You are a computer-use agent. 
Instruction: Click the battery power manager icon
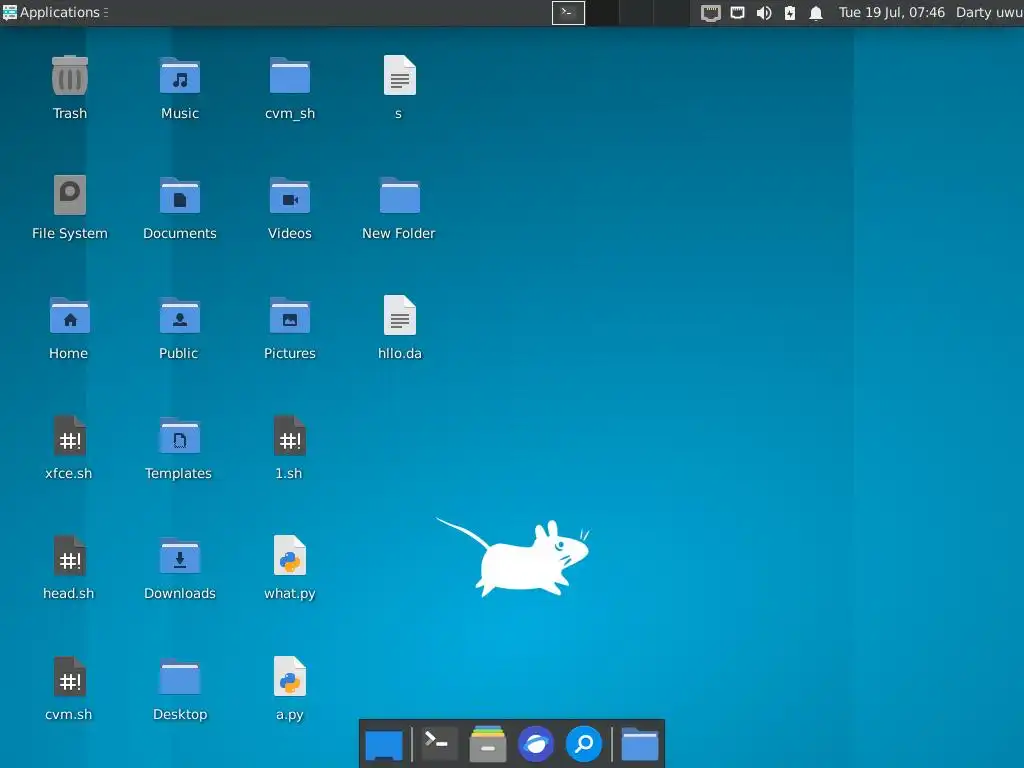[x=790, y=12]
